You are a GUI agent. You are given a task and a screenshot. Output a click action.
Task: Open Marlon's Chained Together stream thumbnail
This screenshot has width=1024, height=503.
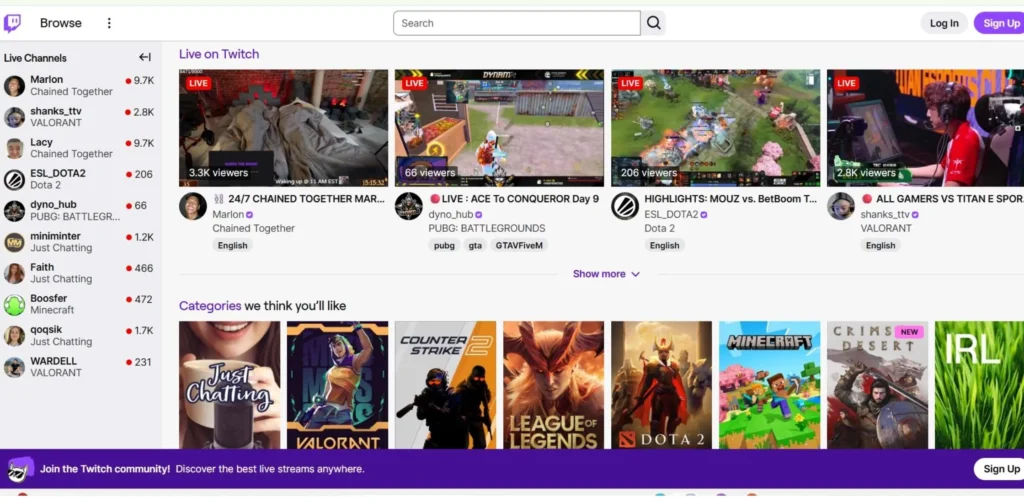coord(283,128)
